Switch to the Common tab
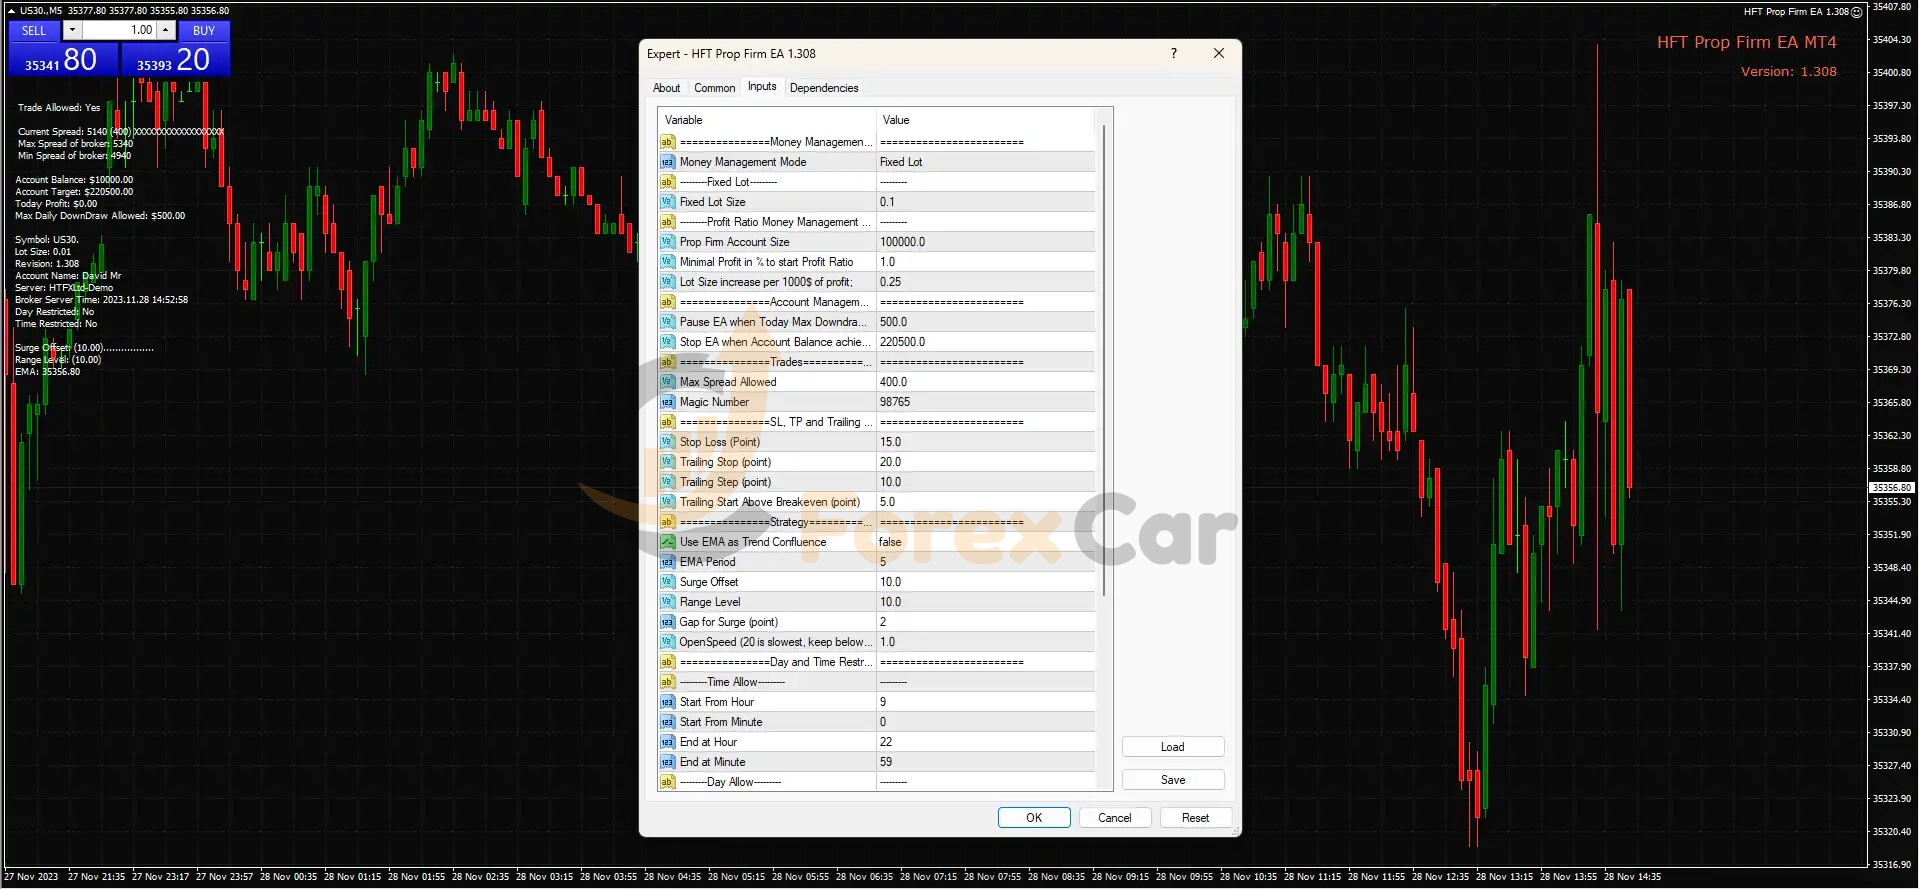The width and height of the screenshot is (1920, 889). [x=714, y=88]
